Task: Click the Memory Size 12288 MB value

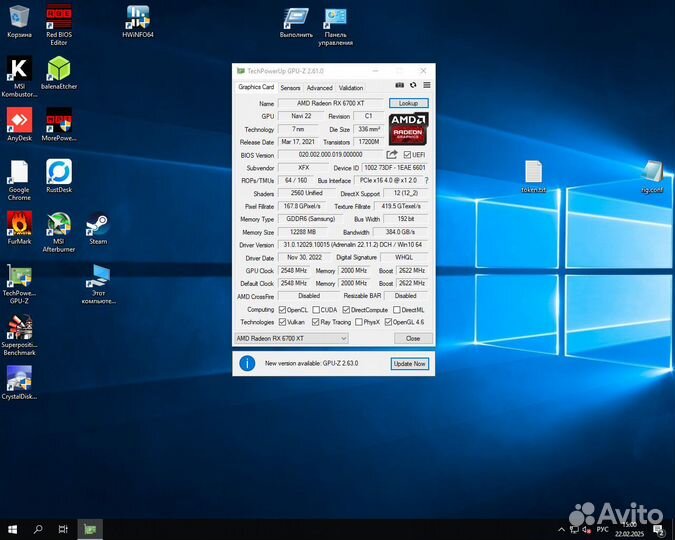Action: tap(303, 232)
